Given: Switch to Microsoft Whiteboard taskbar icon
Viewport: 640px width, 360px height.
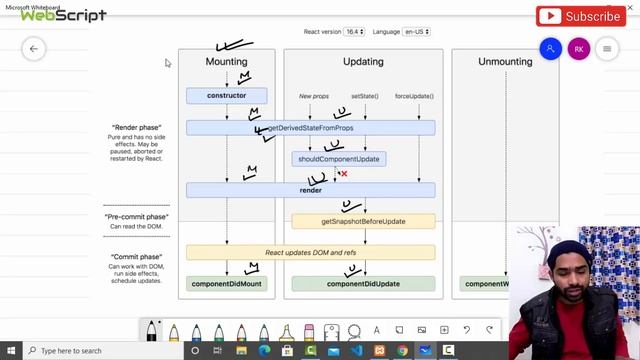Looking at the screenshot, I should pos(425,351).
